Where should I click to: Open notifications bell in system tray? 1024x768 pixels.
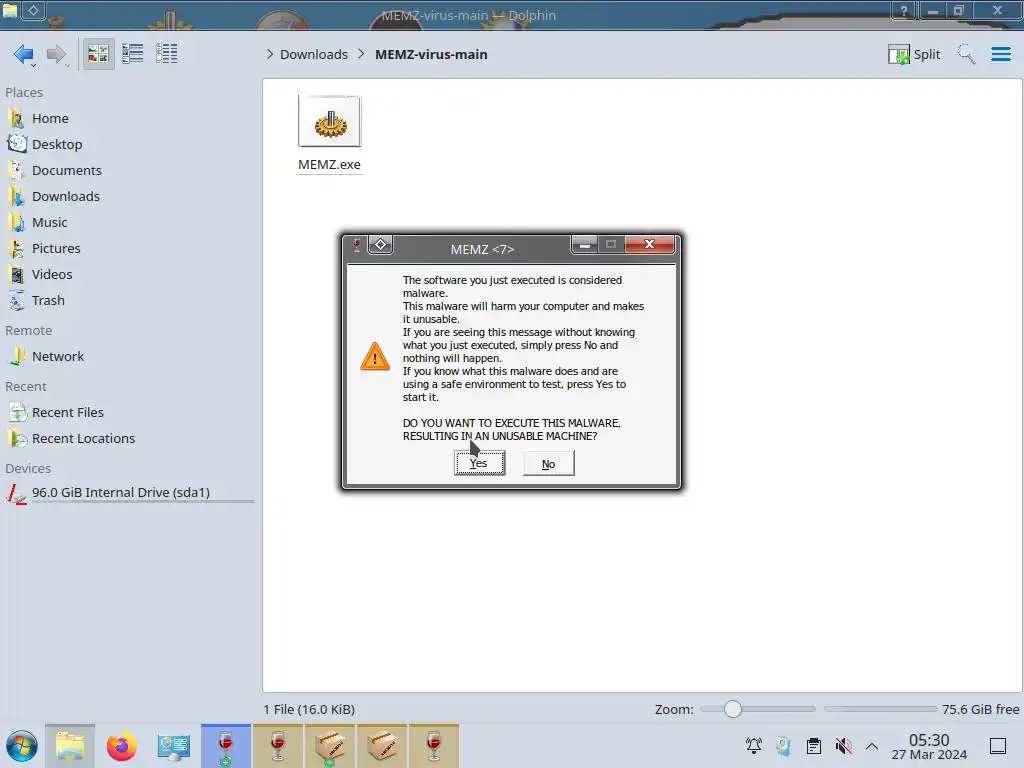tap(754, 746)
